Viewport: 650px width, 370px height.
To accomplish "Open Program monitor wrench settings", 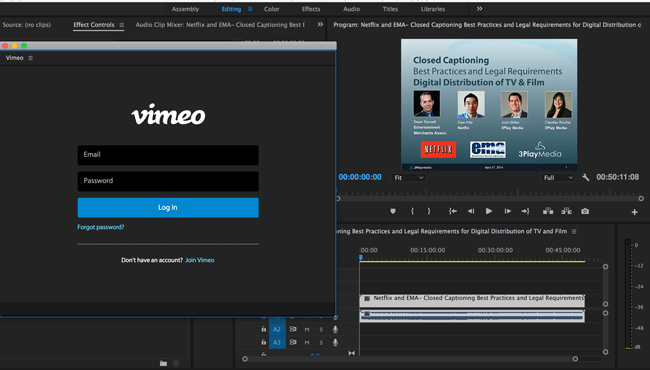I will (585, 177).
